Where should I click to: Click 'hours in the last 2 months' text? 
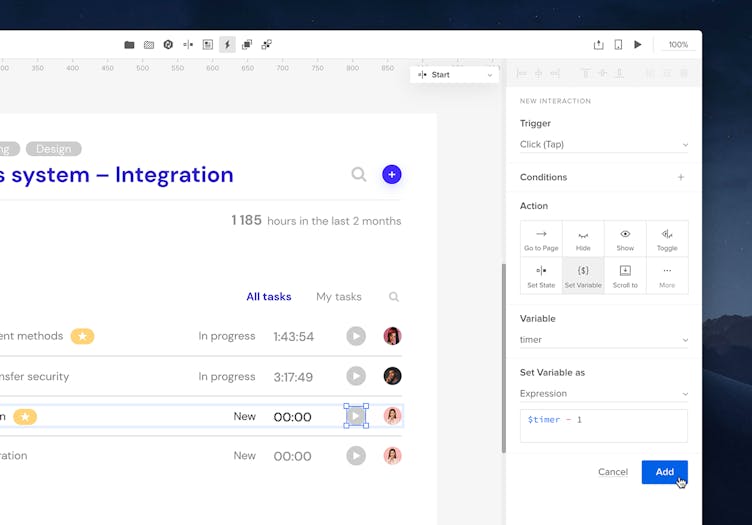334,221
